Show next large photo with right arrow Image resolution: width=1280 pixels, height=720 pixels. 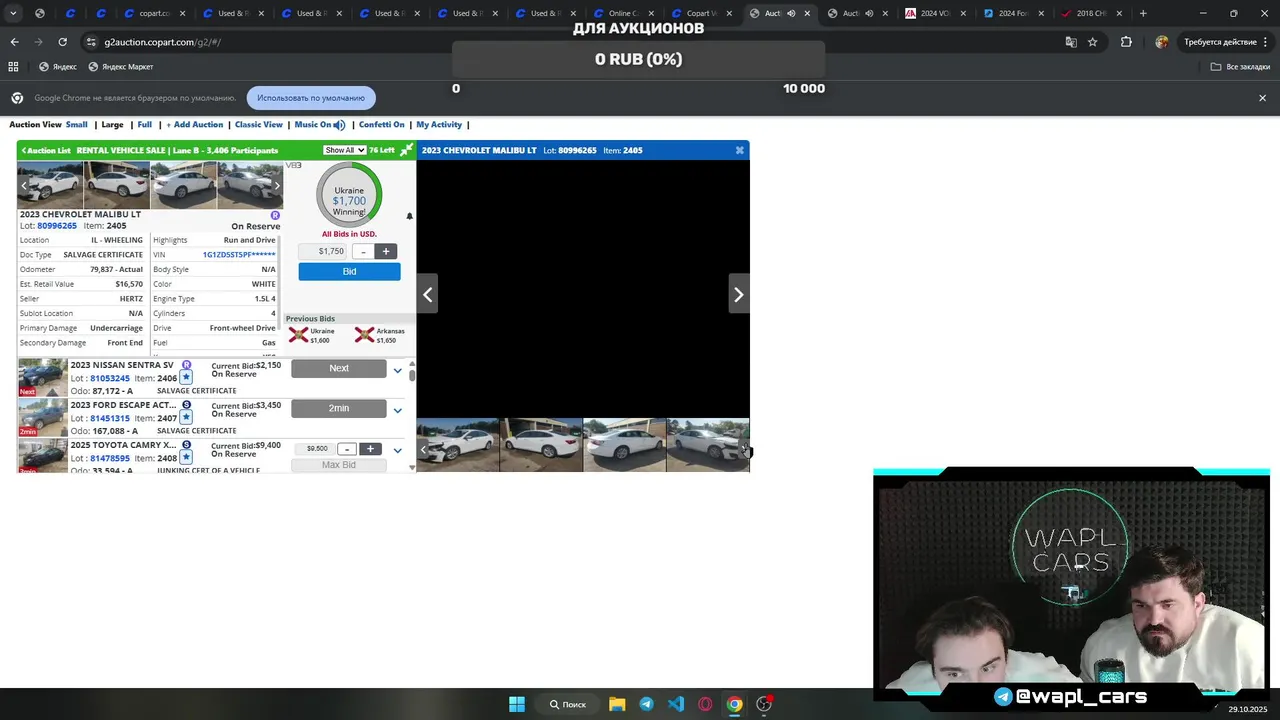coord(738,294)
